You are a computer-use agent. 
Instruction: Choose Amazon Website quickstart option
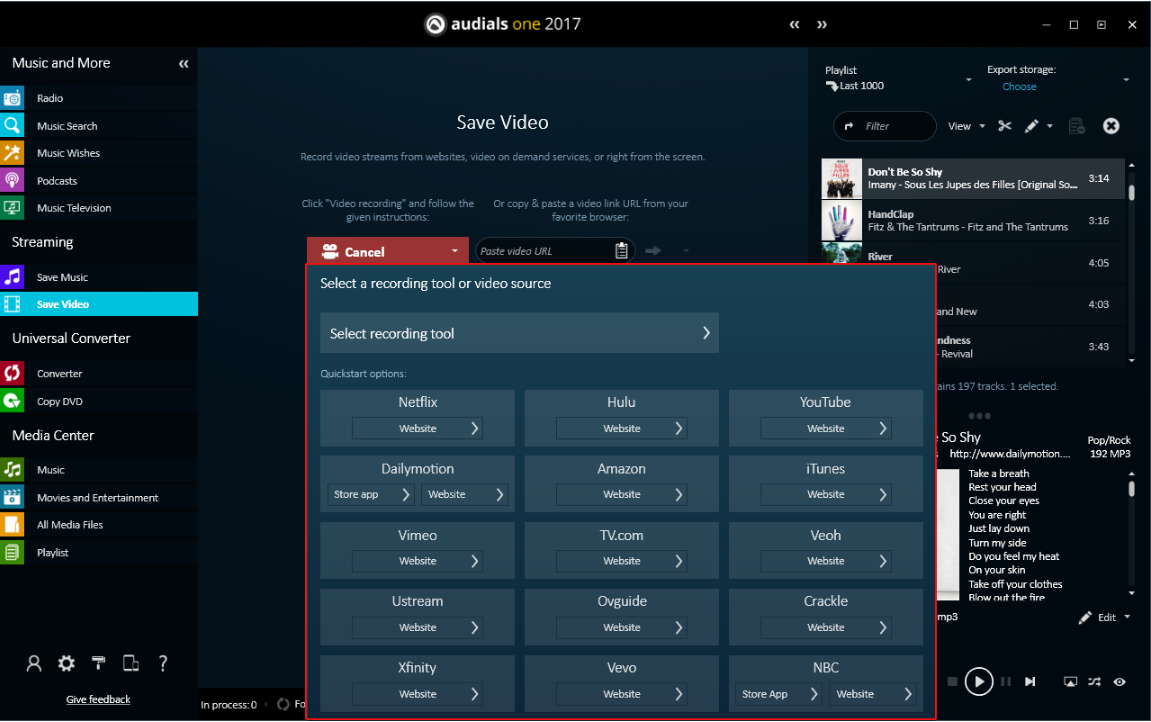pyautogui.click(x=621, y=495)
